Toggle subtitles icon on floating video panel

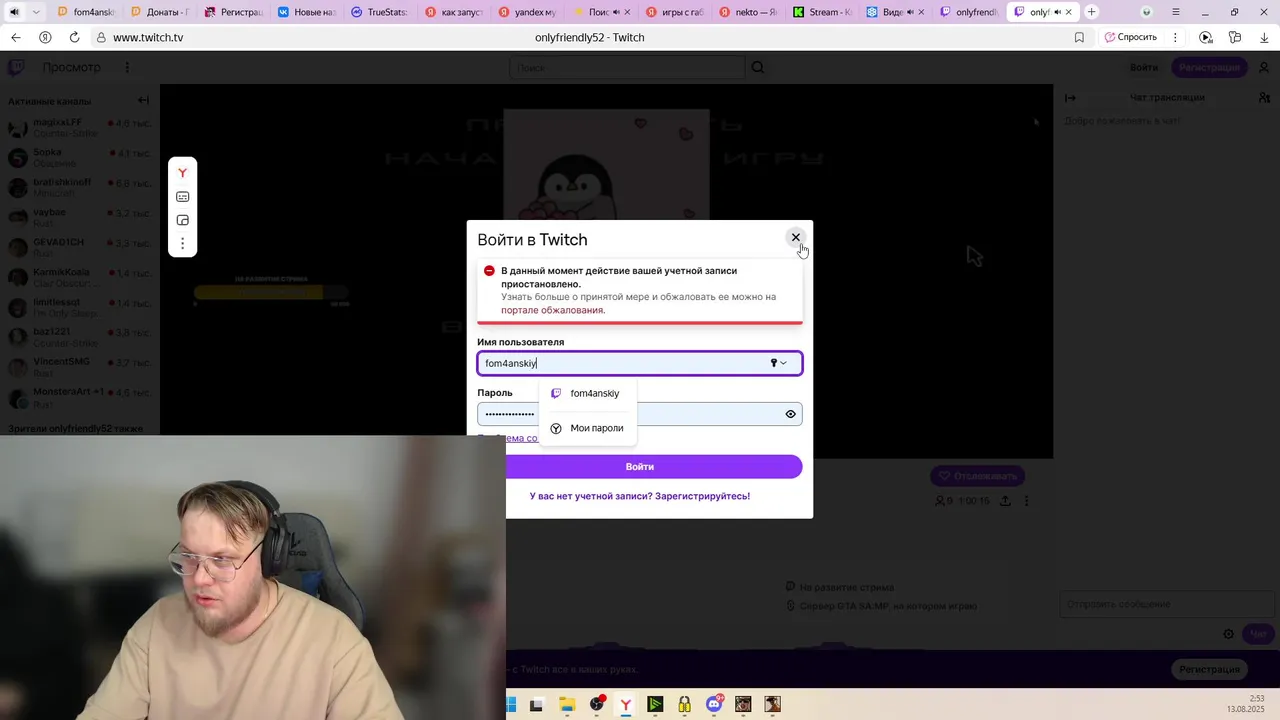point(182,197)
